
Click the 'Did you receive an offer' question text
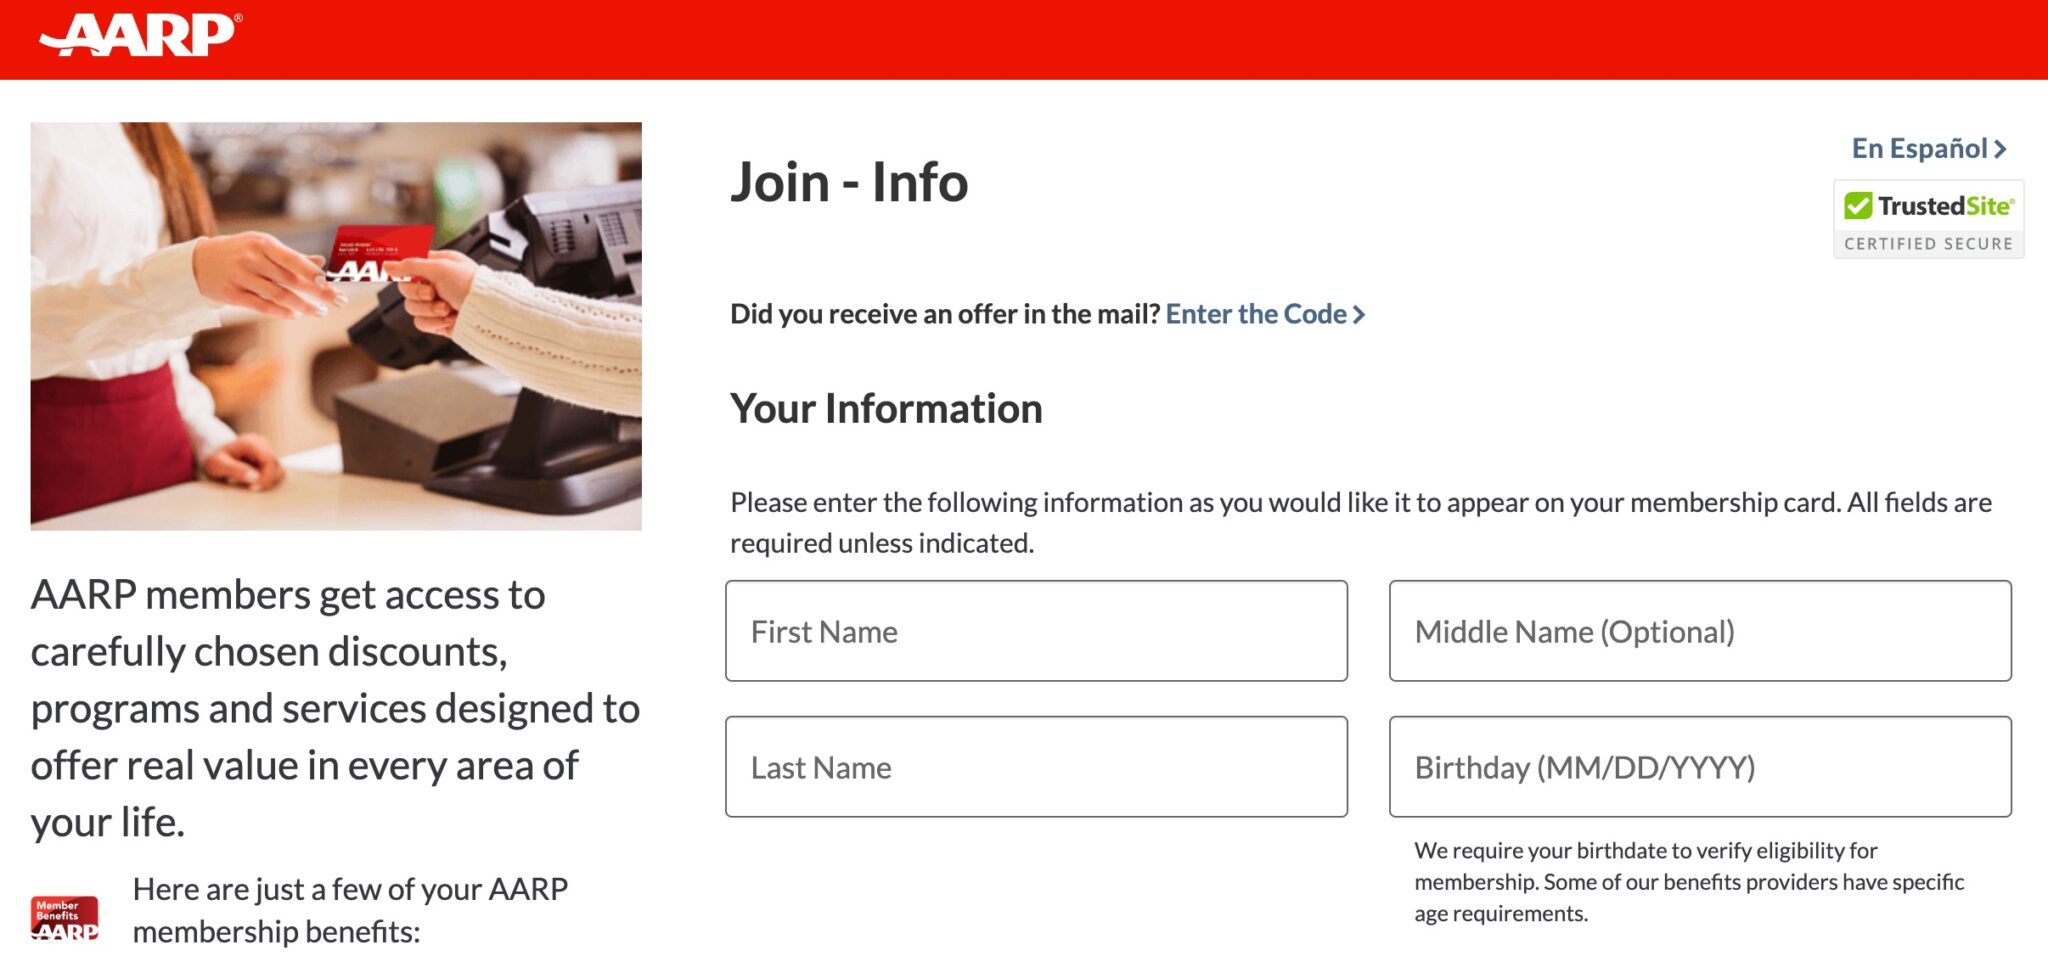[944, 314]
